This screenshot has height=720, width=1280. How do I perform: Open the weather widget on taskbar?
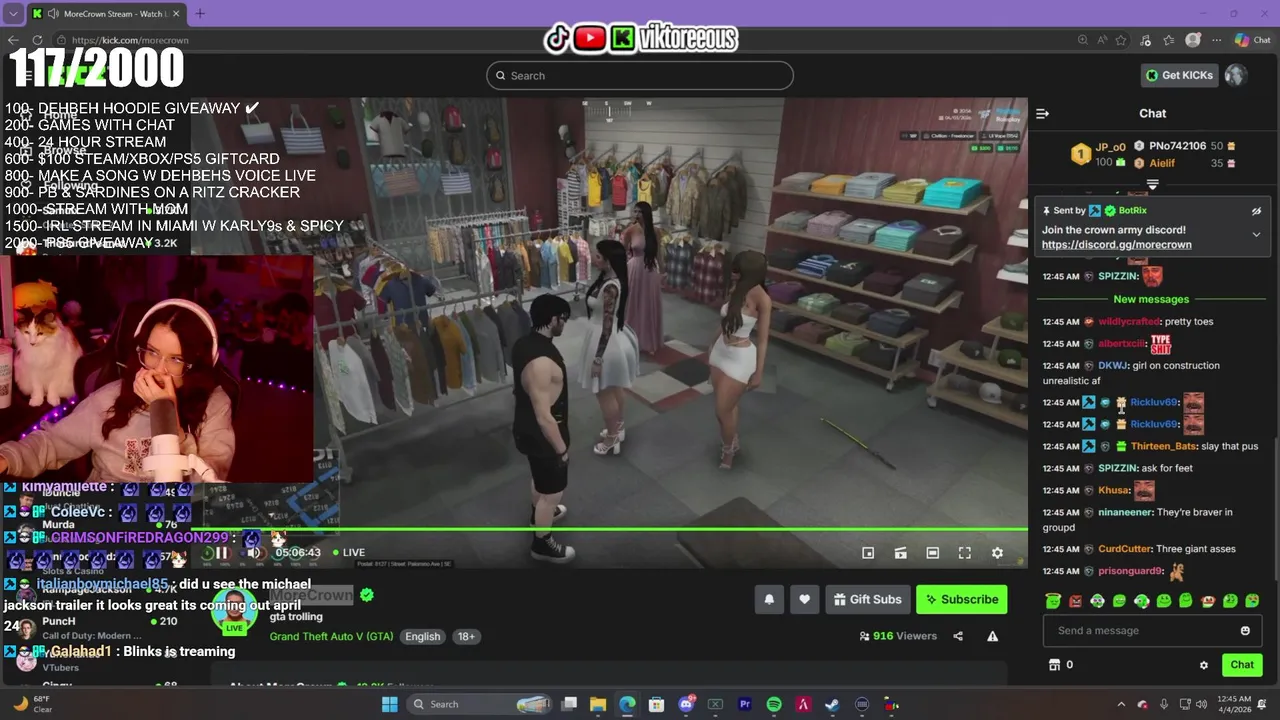(32, 704)
